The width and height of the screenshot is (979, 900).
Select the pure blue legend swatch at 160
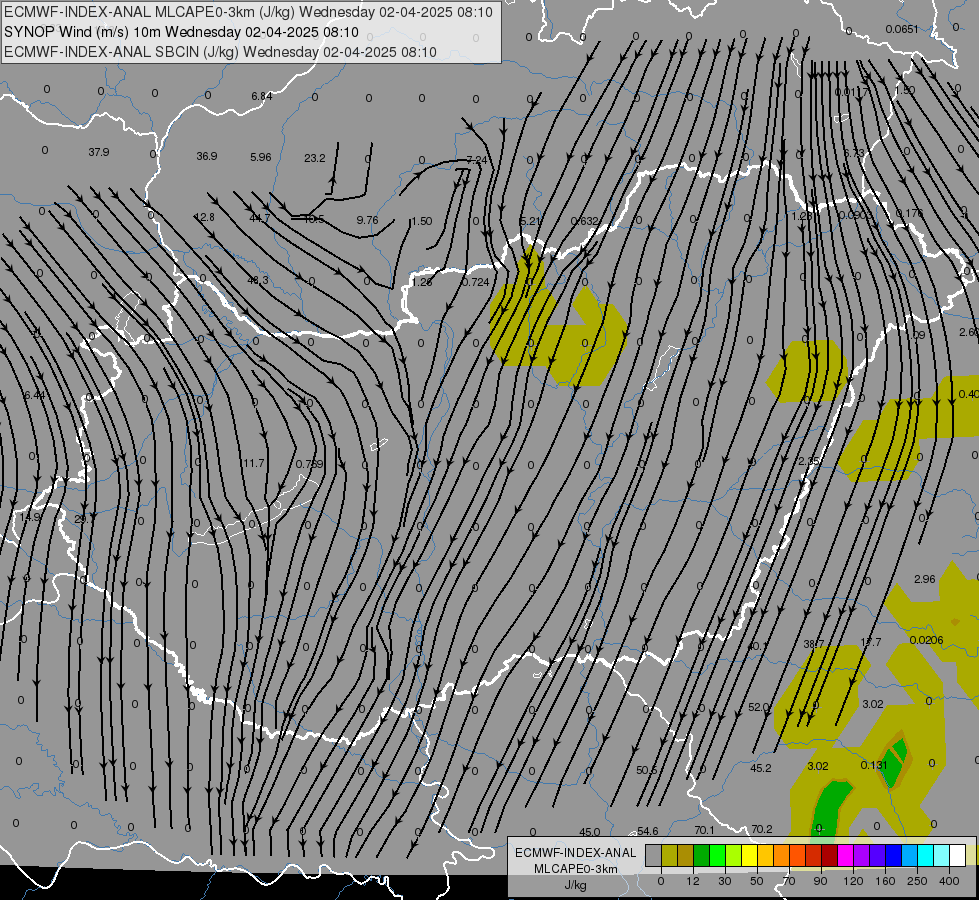(894, 856)
